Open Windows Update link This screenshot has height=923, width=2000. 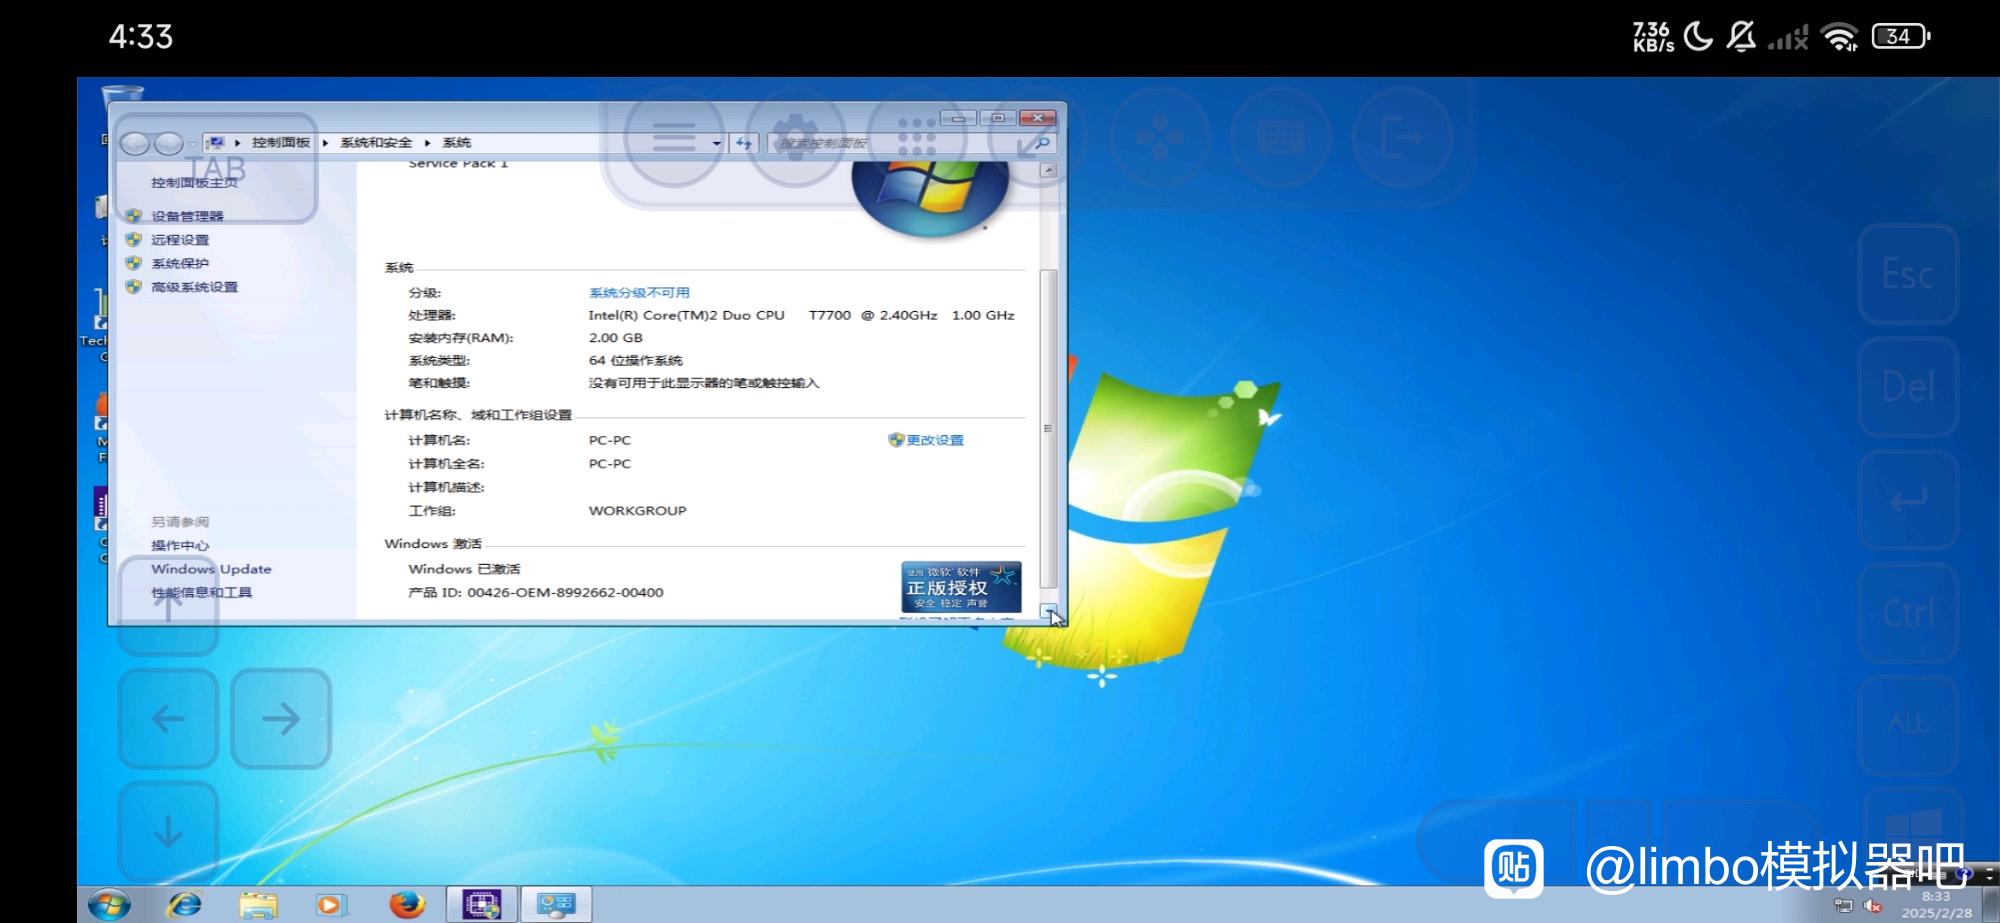tap(211, 569)
